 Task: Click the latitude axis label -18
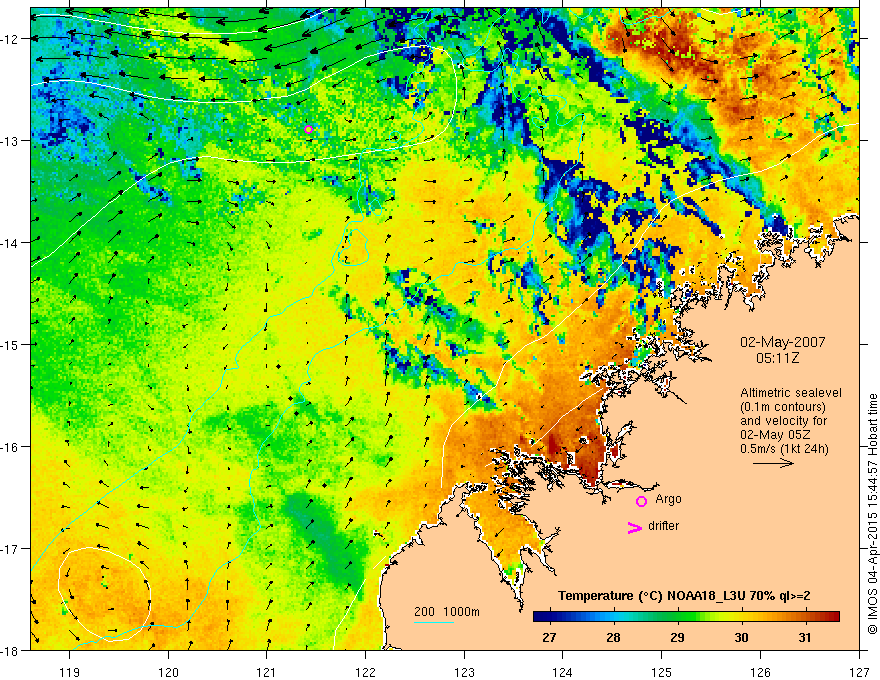(x=10, y=650)
